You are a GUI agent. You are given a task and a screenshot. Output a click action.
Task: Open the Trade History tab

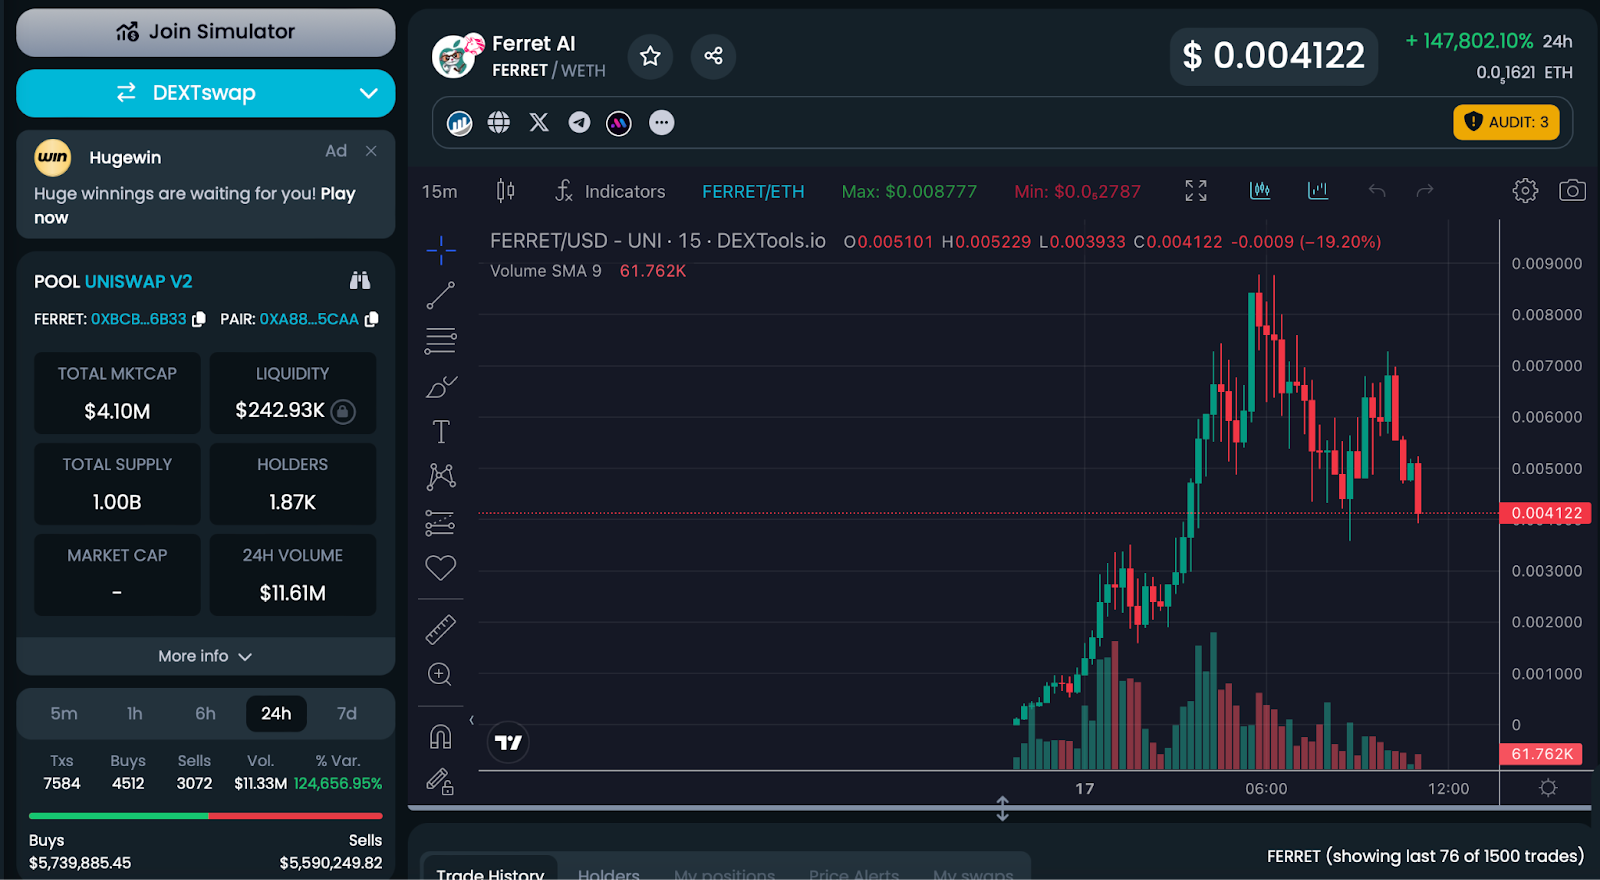490,873
